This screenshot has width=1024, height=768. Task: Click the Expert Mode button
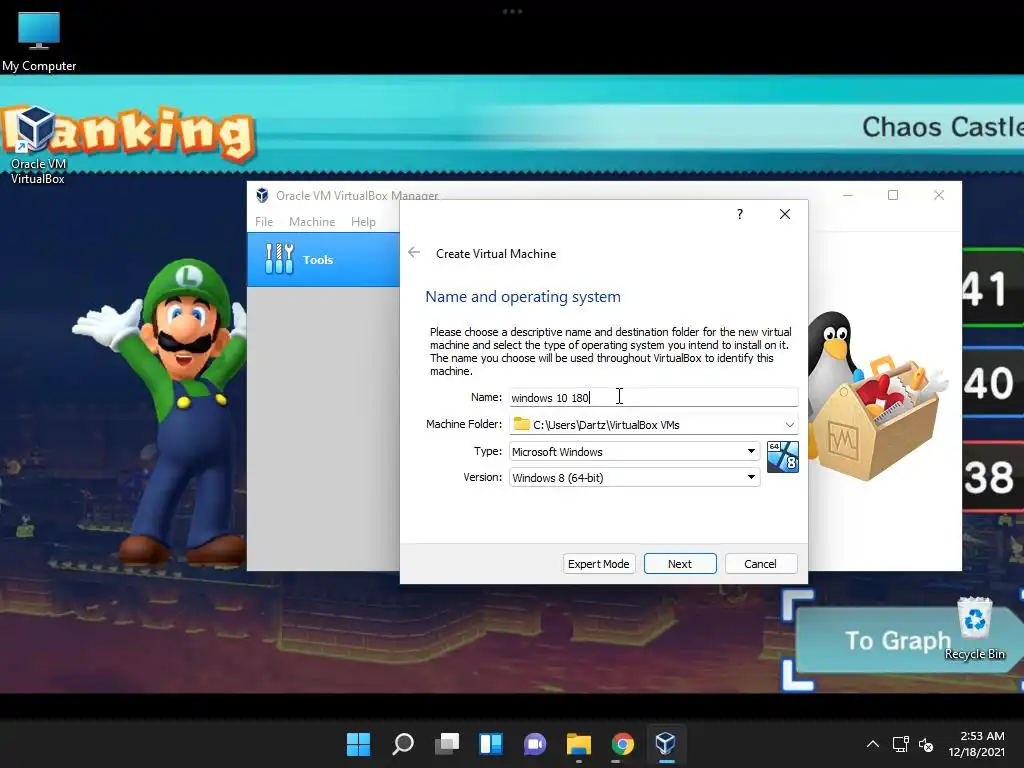[x=599, y=564]
